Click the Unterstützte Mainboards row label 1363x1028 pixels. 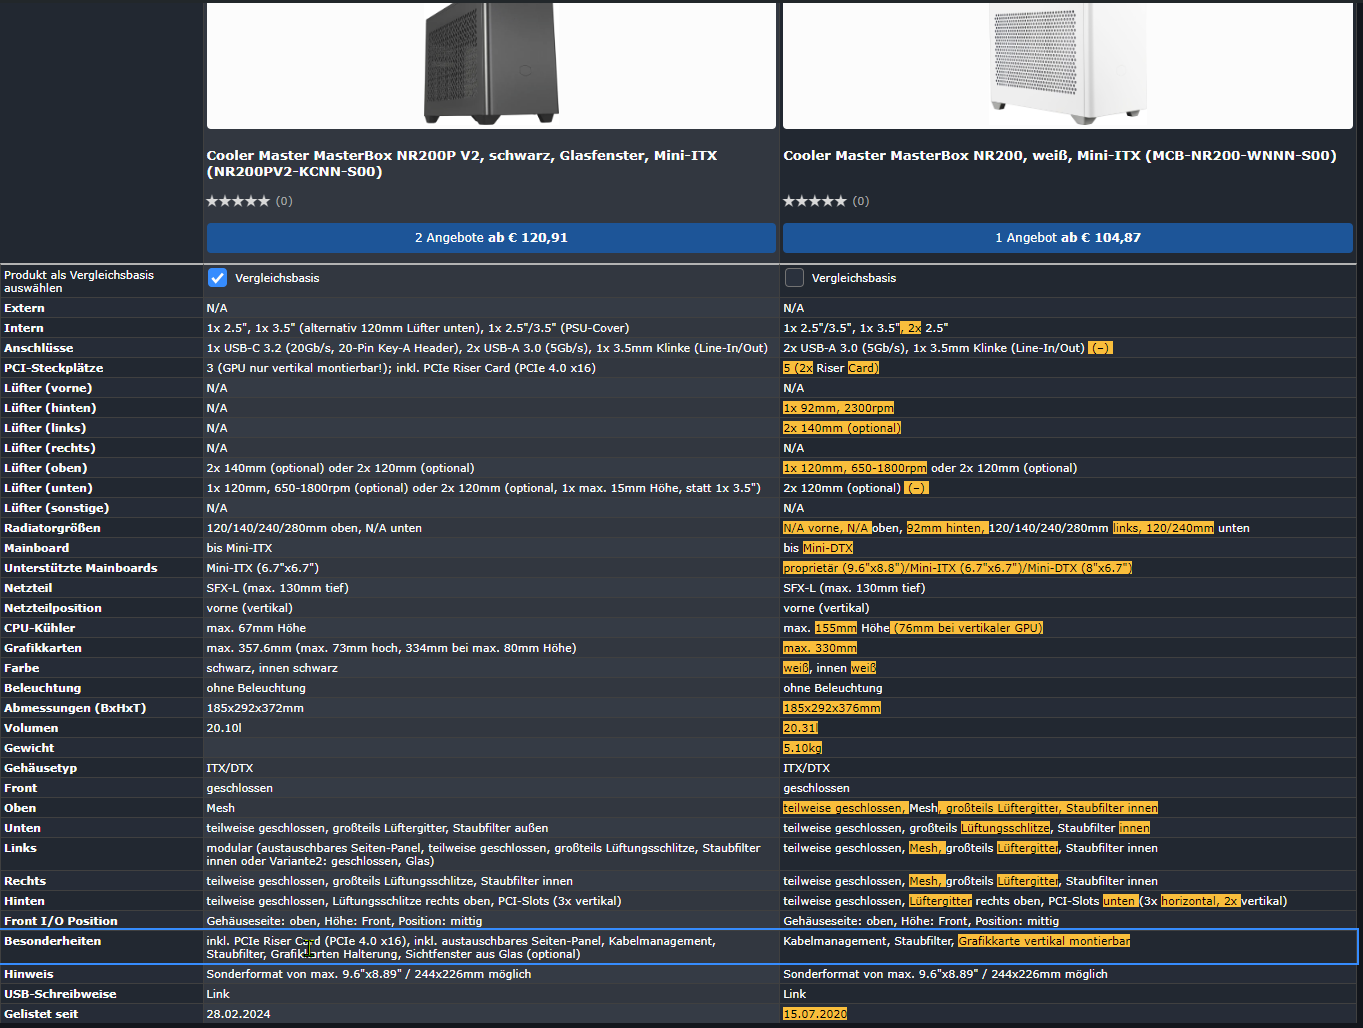(81, 568)
